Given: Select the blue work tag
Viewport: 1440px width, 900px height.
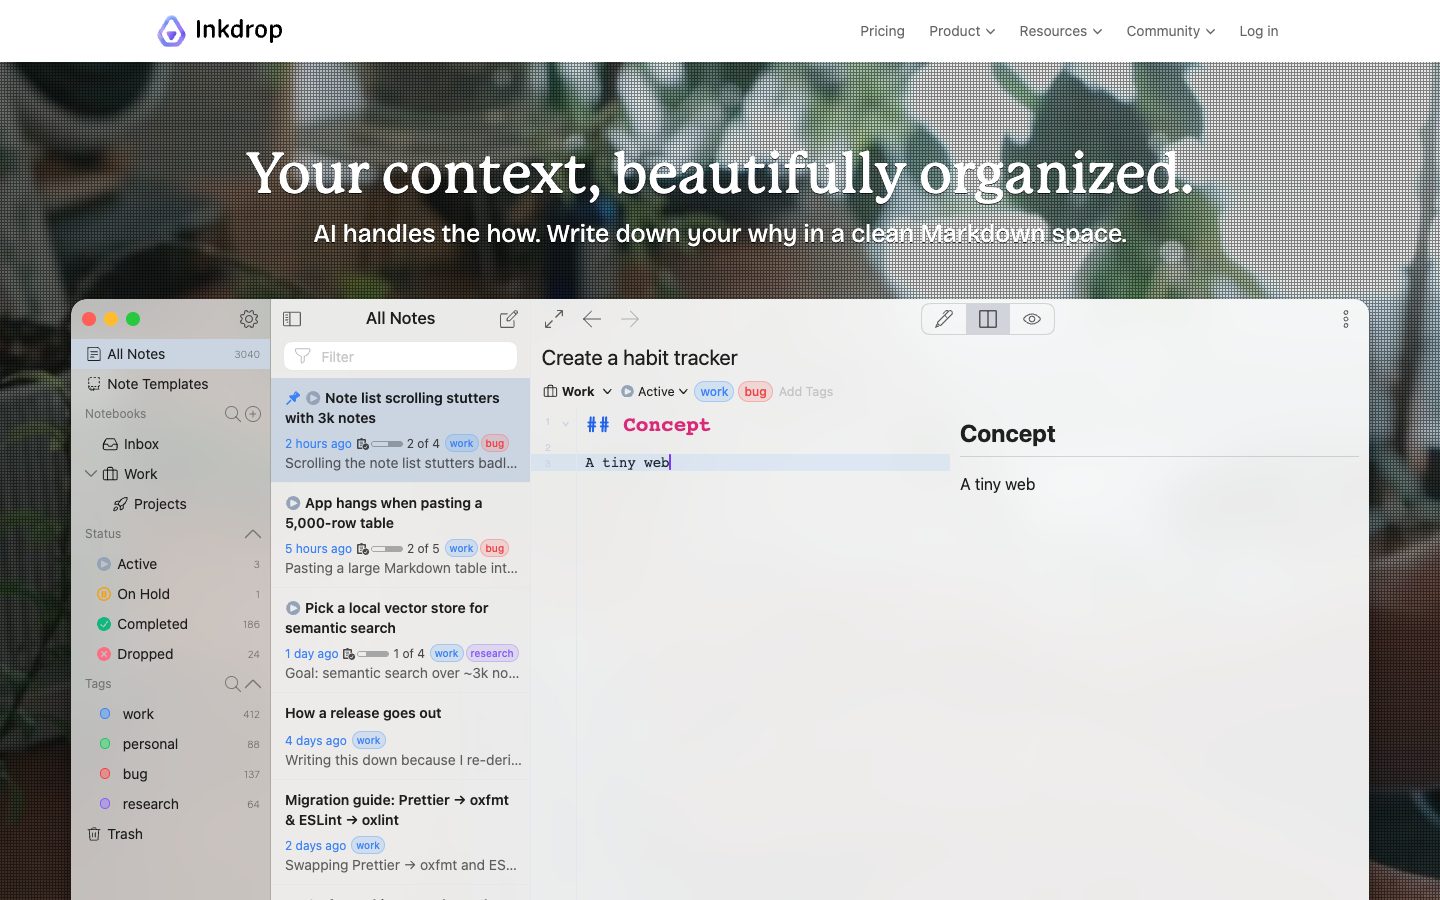Looking at the screenshot, I should [171, 714].
